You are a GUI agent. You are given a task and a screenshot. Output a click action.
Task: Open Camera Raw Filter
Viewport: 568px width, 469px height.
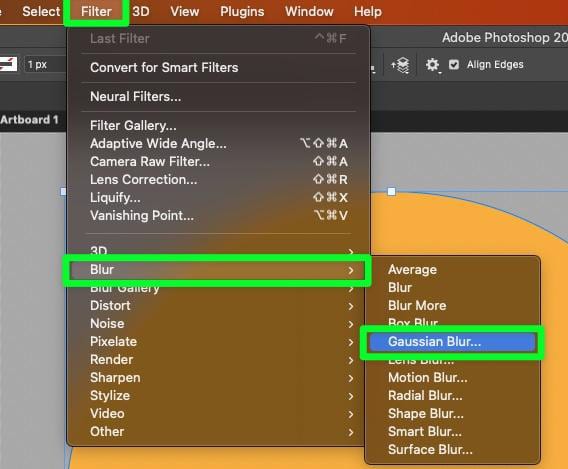[218, 162]
